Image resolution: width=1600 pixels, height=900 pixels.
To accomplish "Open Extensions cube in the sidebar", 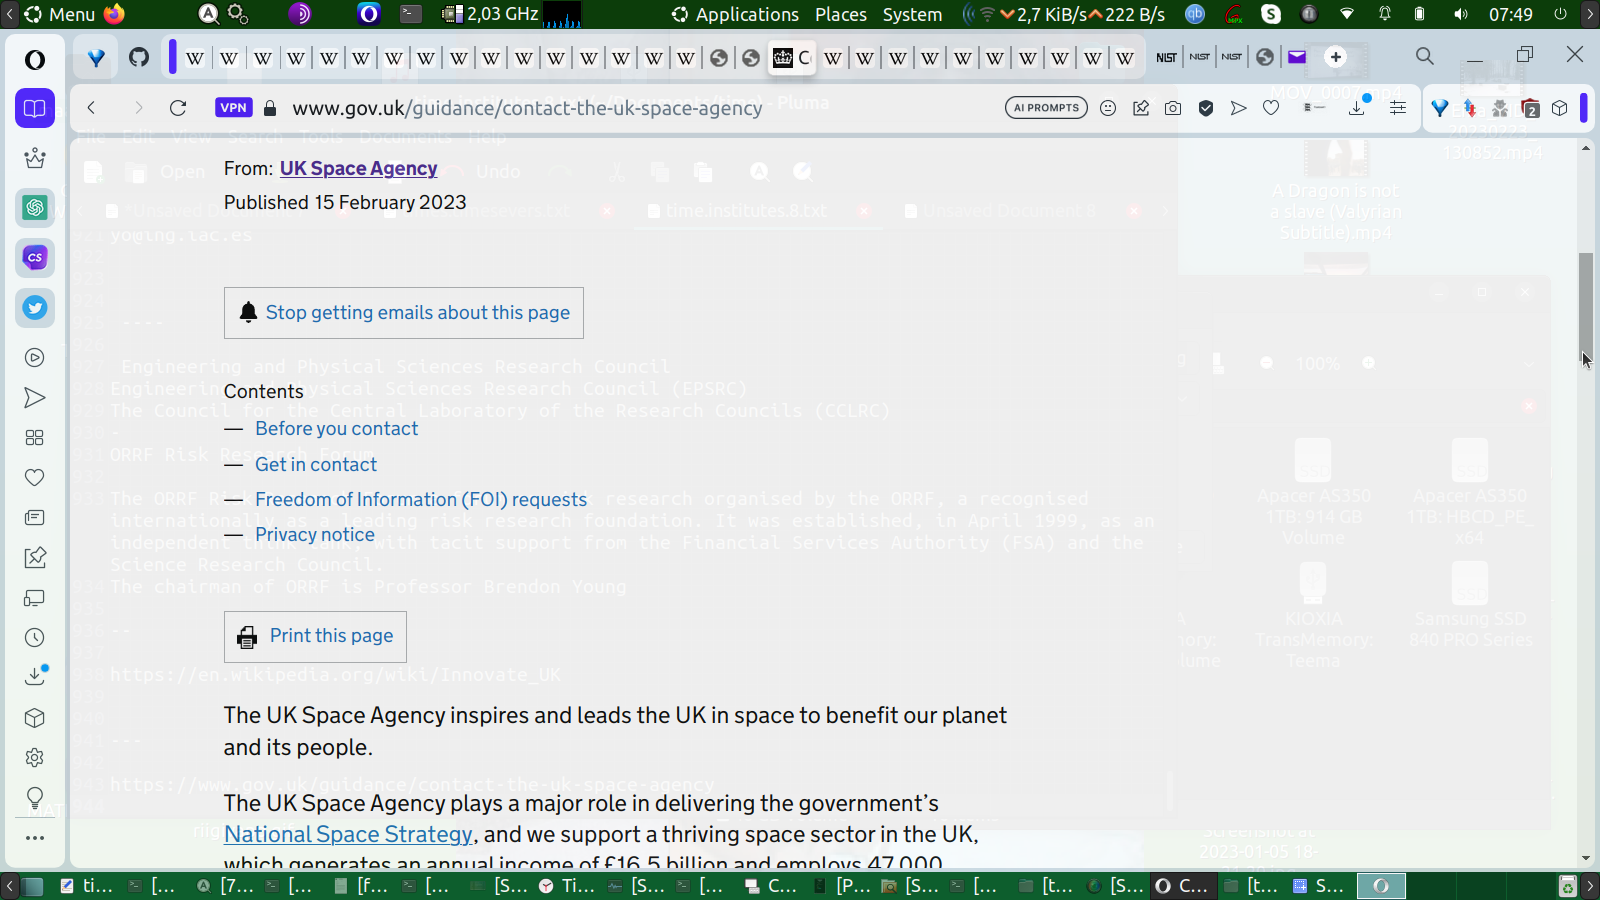I will [35, 718].
